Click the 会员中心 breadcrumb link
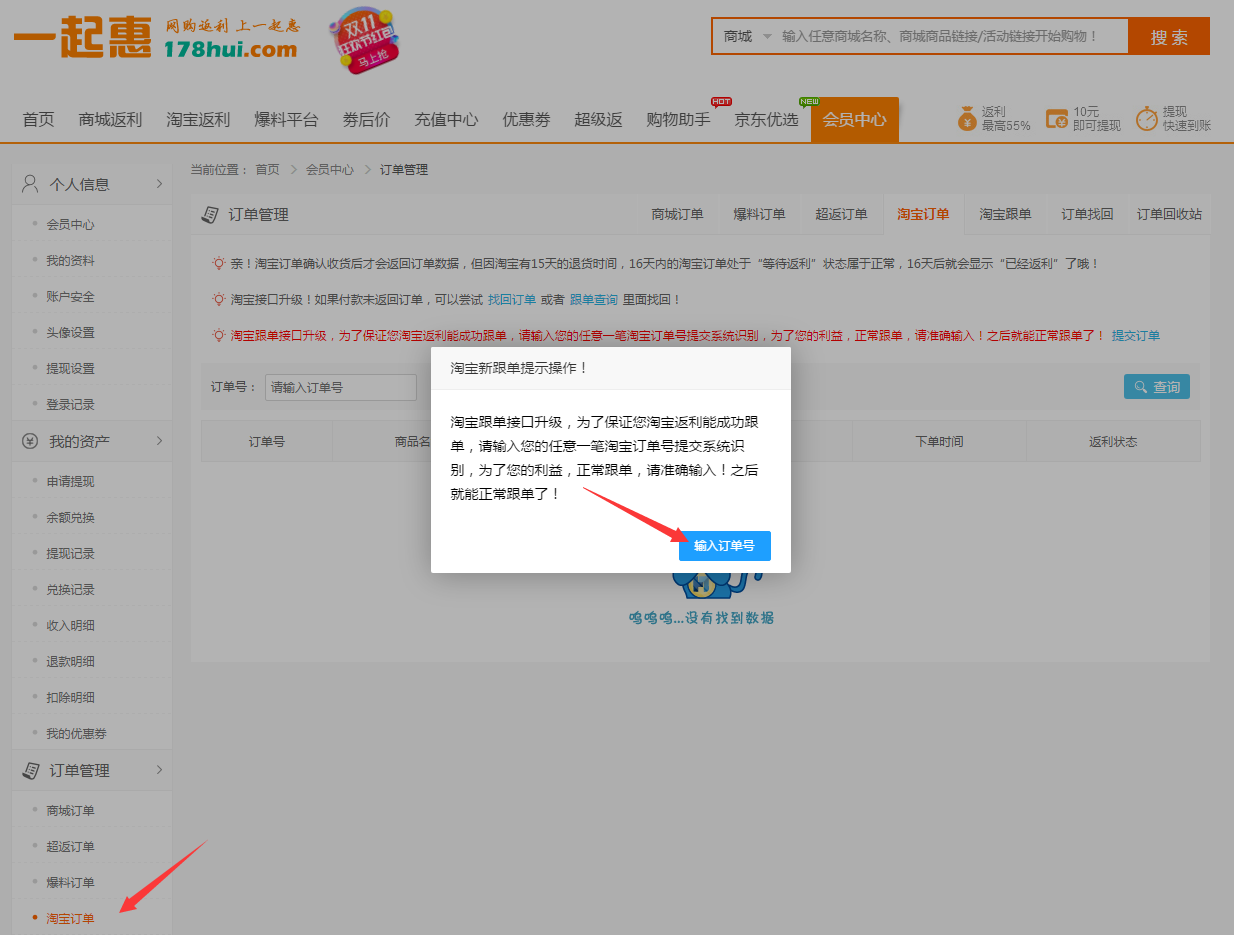Image resolution: width=1234 pixels, height=935 pixels. point(330,170)
